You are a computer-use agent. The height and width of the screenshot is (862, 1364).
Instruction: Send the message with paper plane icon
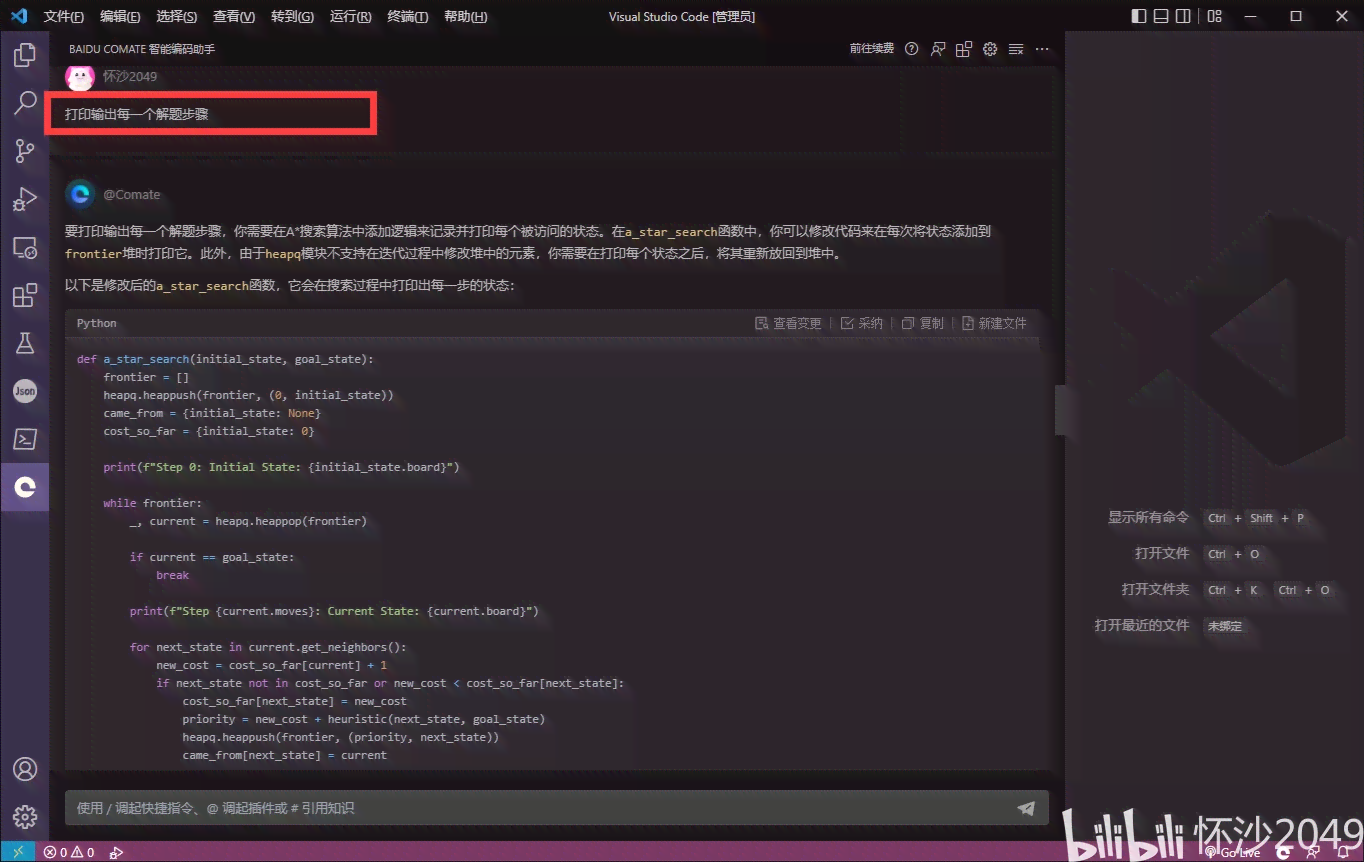coord(1026,808)
